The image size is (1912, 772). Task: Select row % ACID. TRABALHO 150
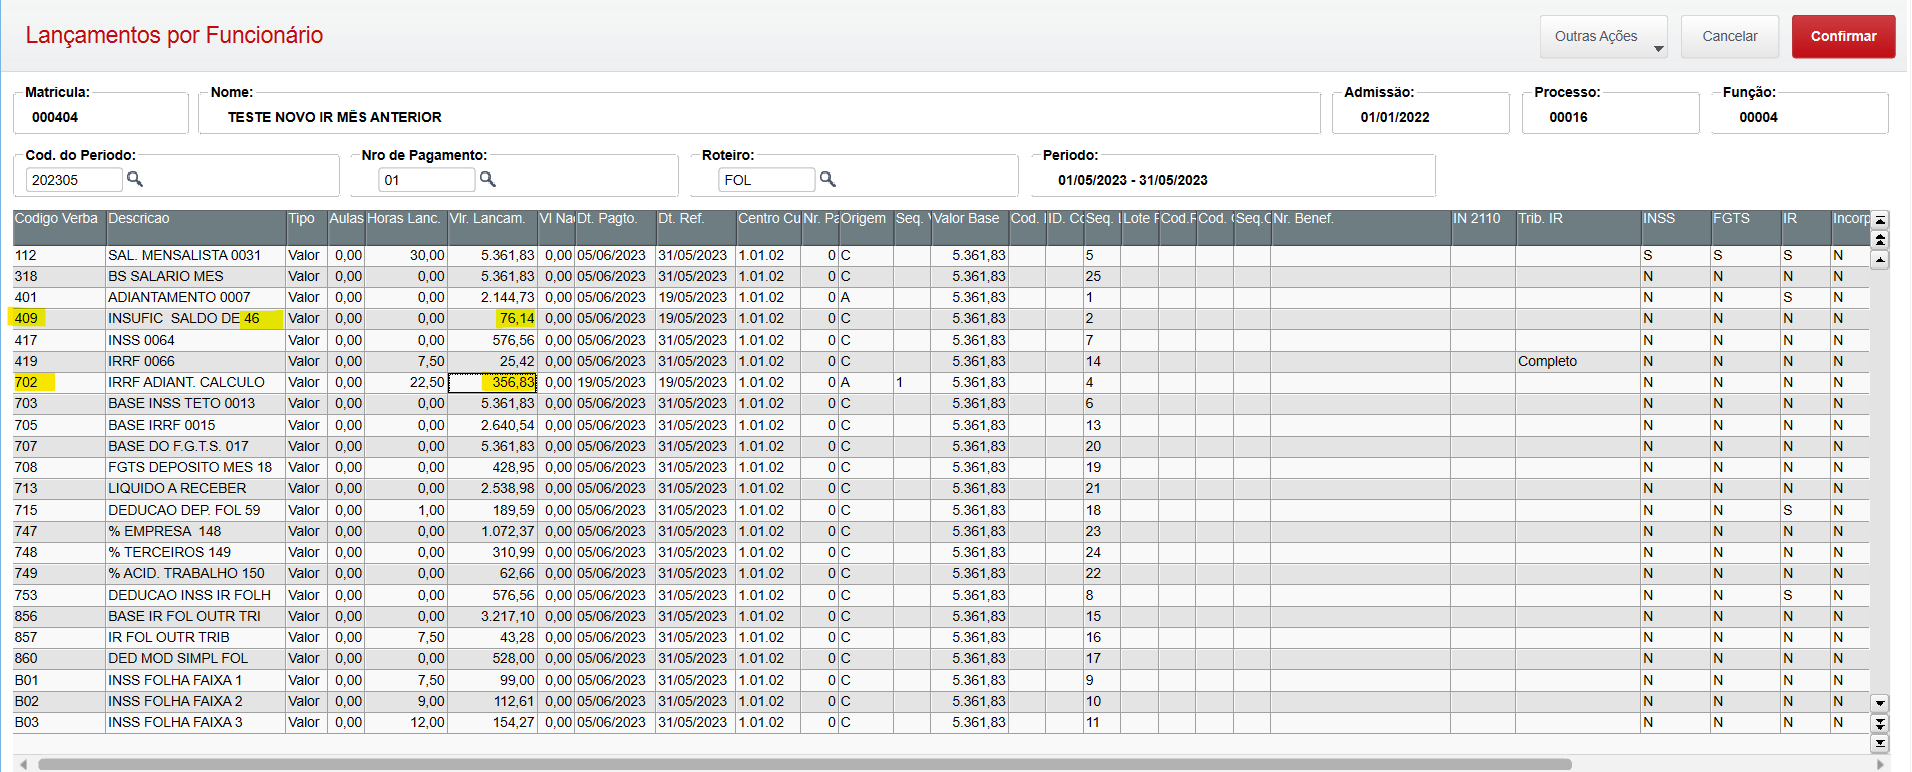941,573
